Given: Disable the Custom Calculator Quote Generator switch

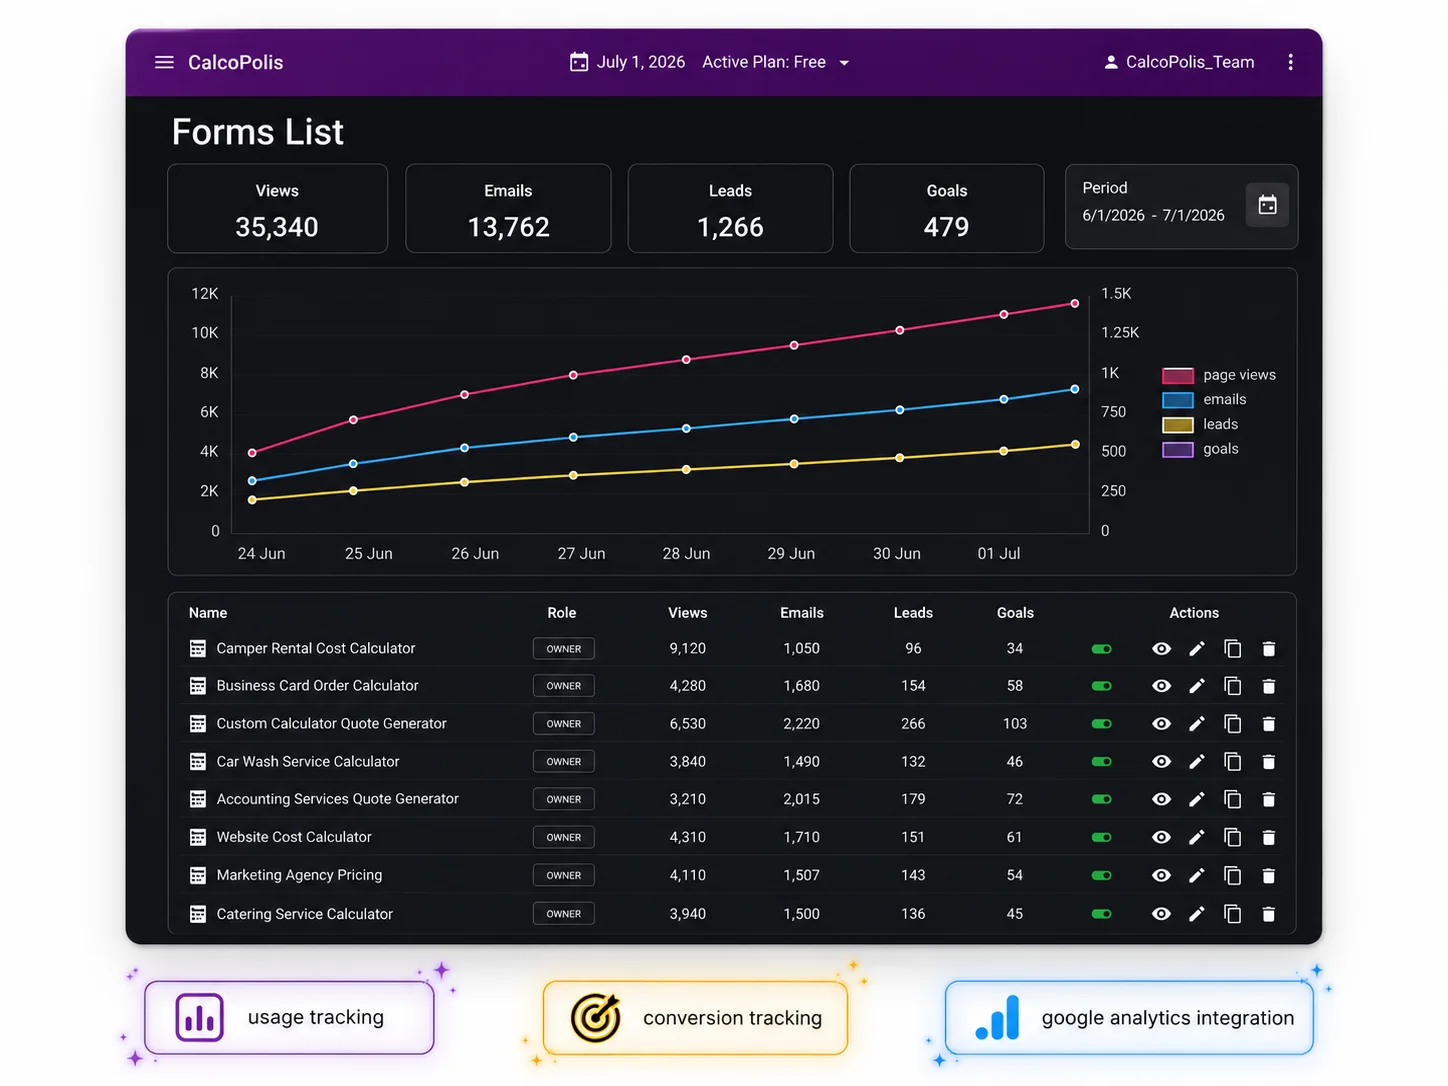Looking at the screenshot, I should tap(1102, 724).
